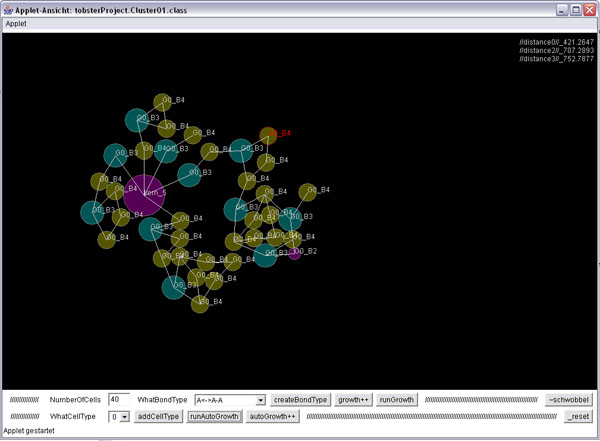600x441 pixels.
Task: Select the large purple kern_5 node
Action: click(144, 195)
